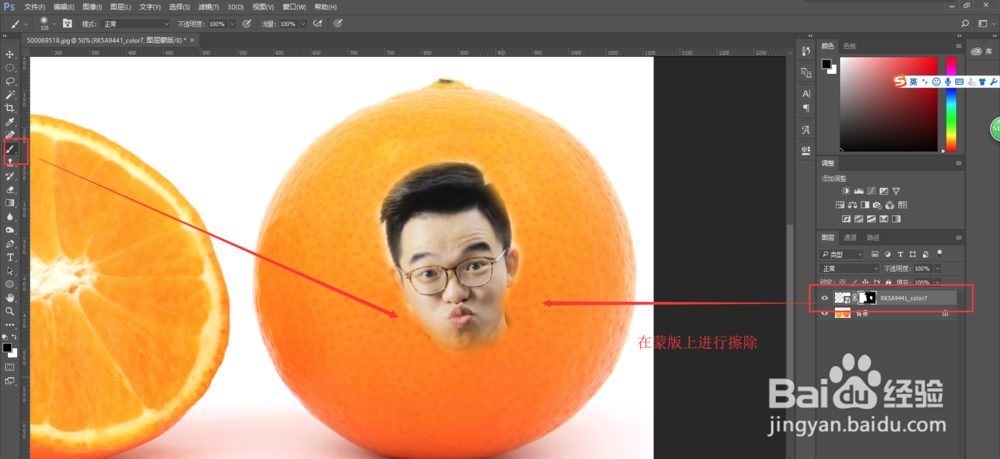Open brush mode dropdown in options bar

[x=135, y=24]
